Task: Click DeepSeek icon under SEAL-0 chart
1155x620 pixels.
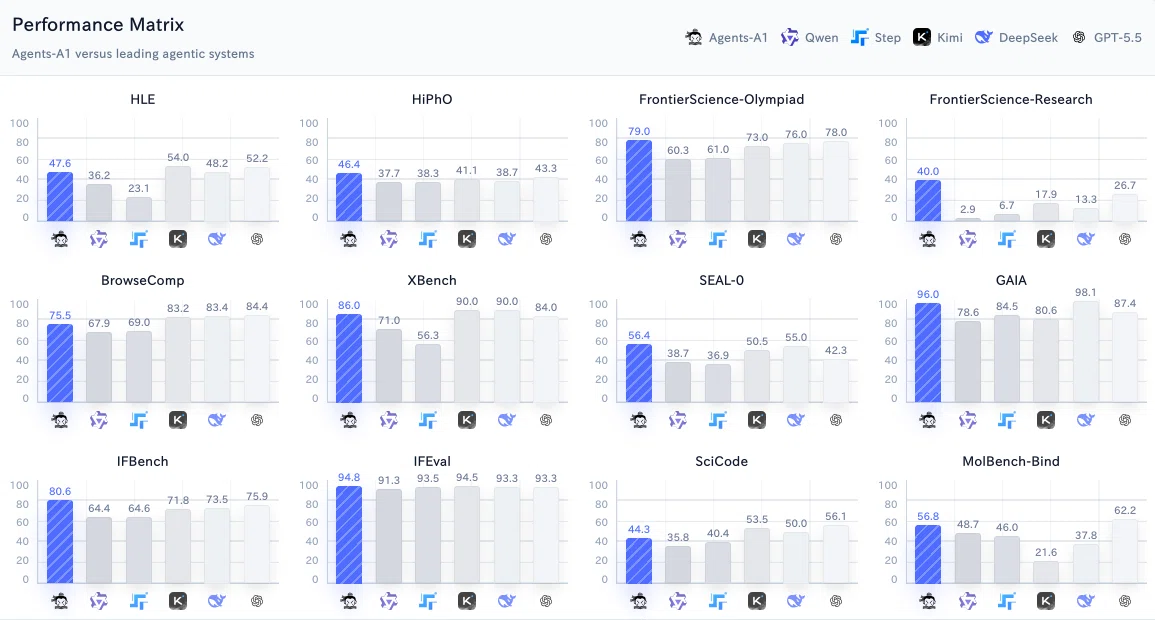Action: point(796,420)
